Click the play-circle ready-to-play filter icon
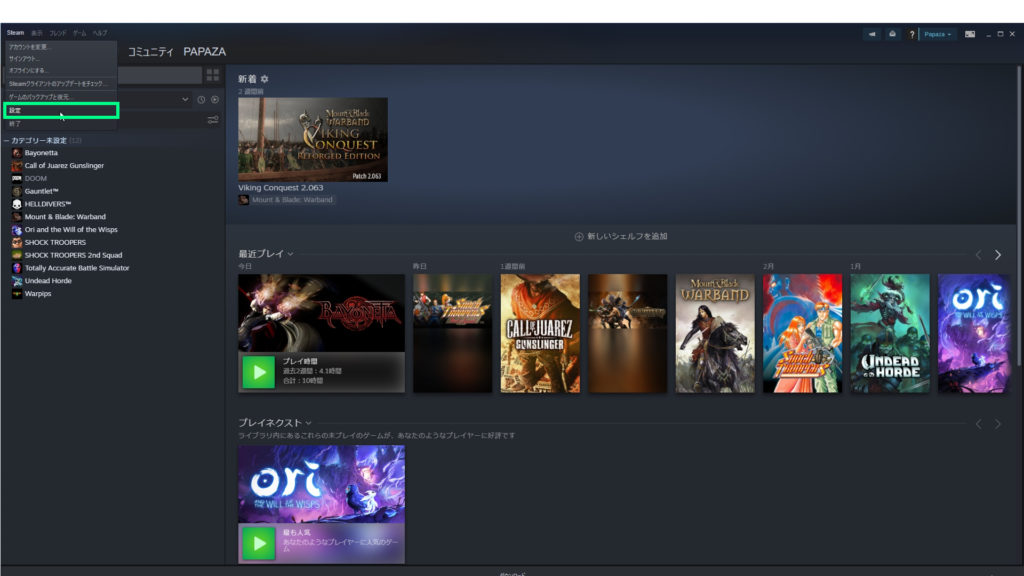The image size is (1024, 576). (x=214, y=100)
